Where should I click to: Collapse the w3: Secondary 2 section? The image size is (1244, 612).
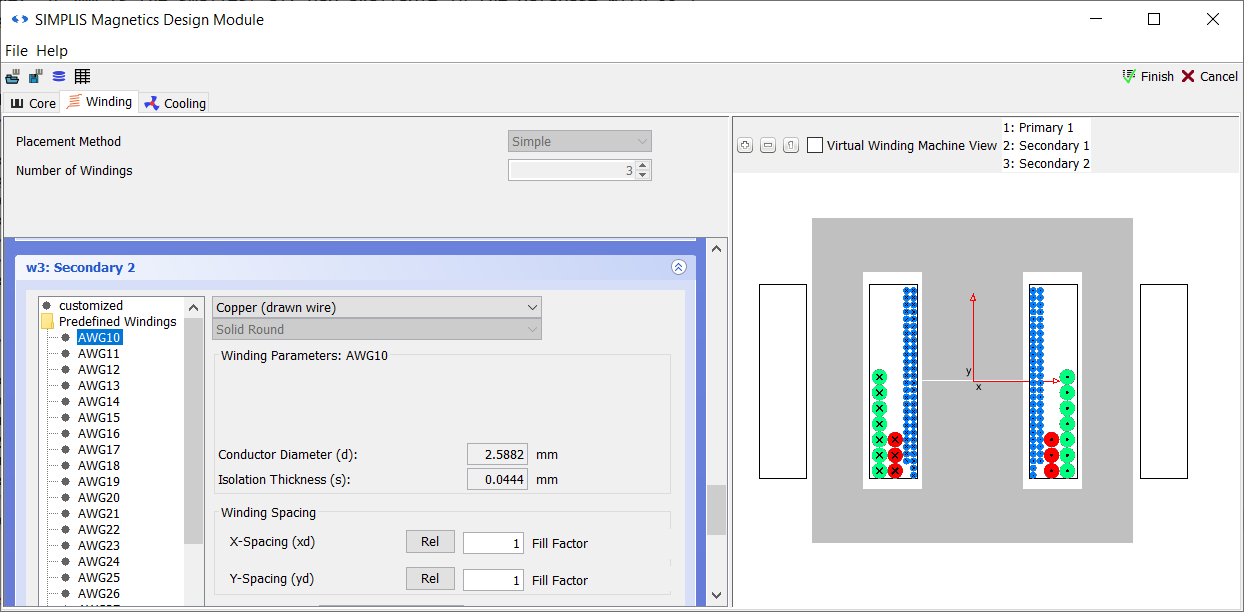click(678, 267)
